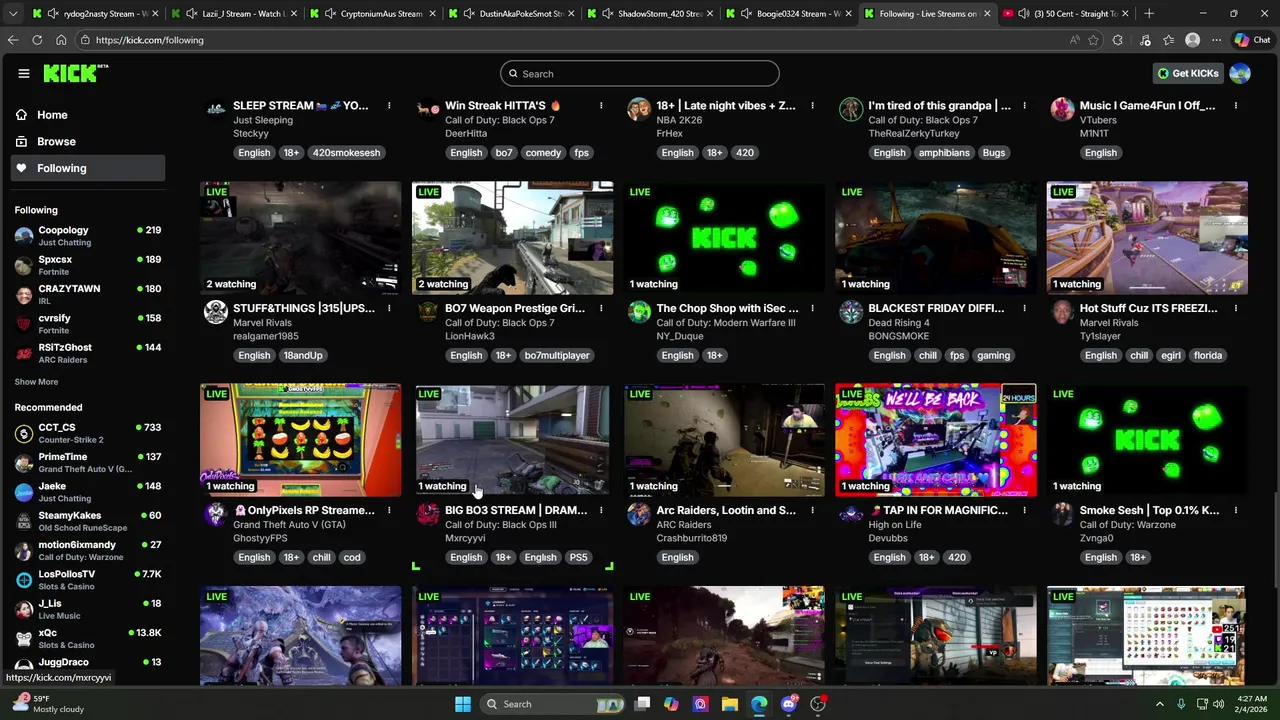Open STUFF&THINGS stream thumbnail
Screen dimensions: 1280x720
(x=300, y=238)
